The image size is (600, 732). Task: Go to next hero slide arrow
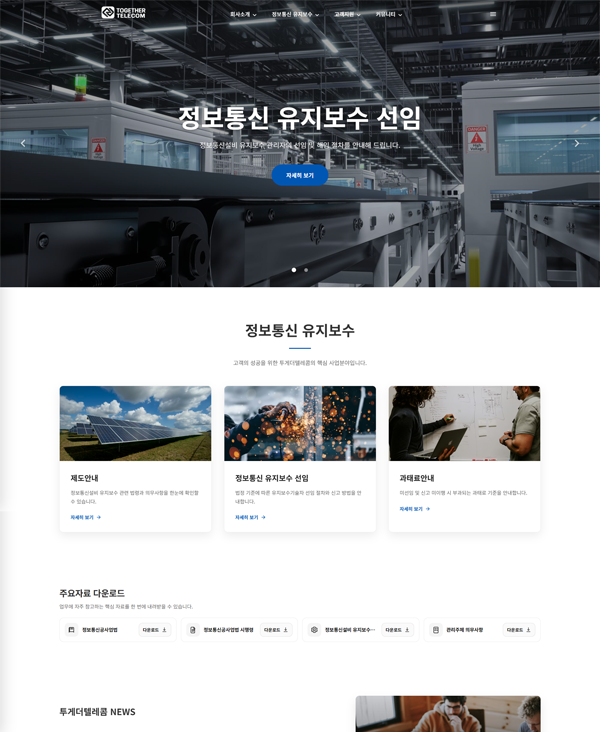point(577,143)
